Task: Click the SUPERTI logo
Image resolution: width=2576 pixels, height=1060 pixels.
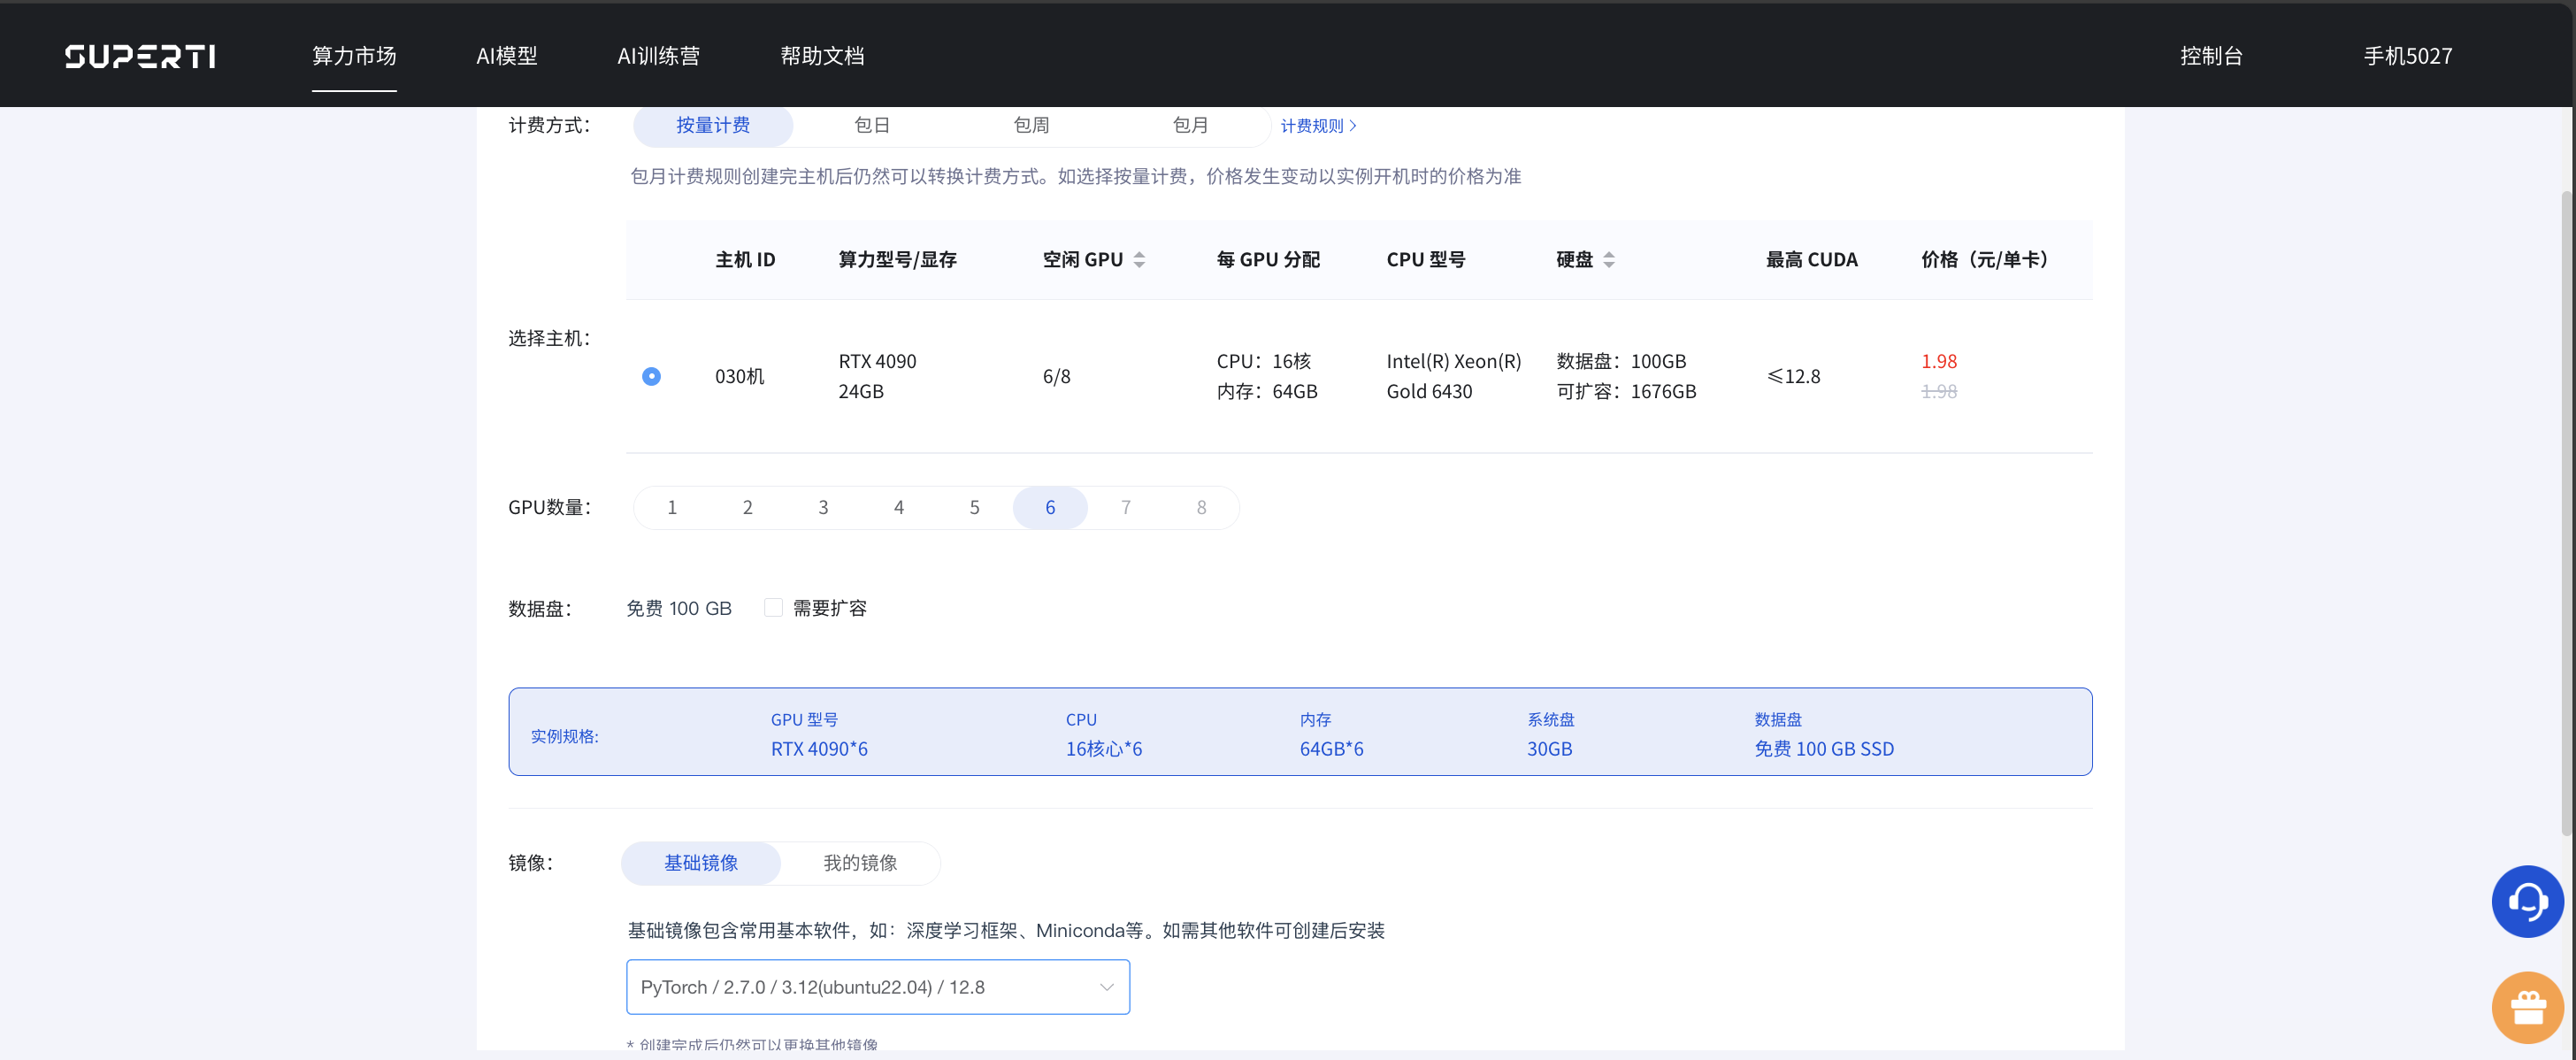Action: pyautogui.click(x=140, y=56)
